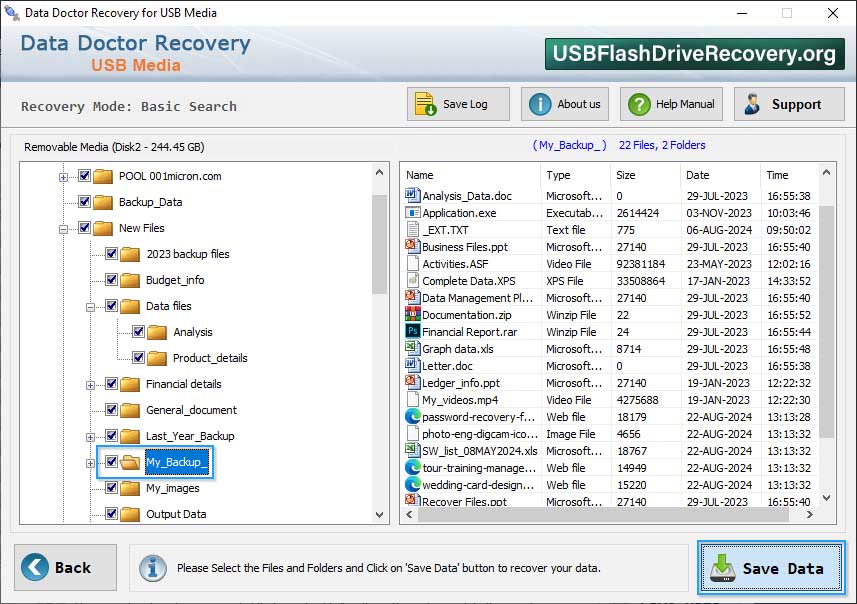Click the open folder icon of My_Backup_

[130, 462]
